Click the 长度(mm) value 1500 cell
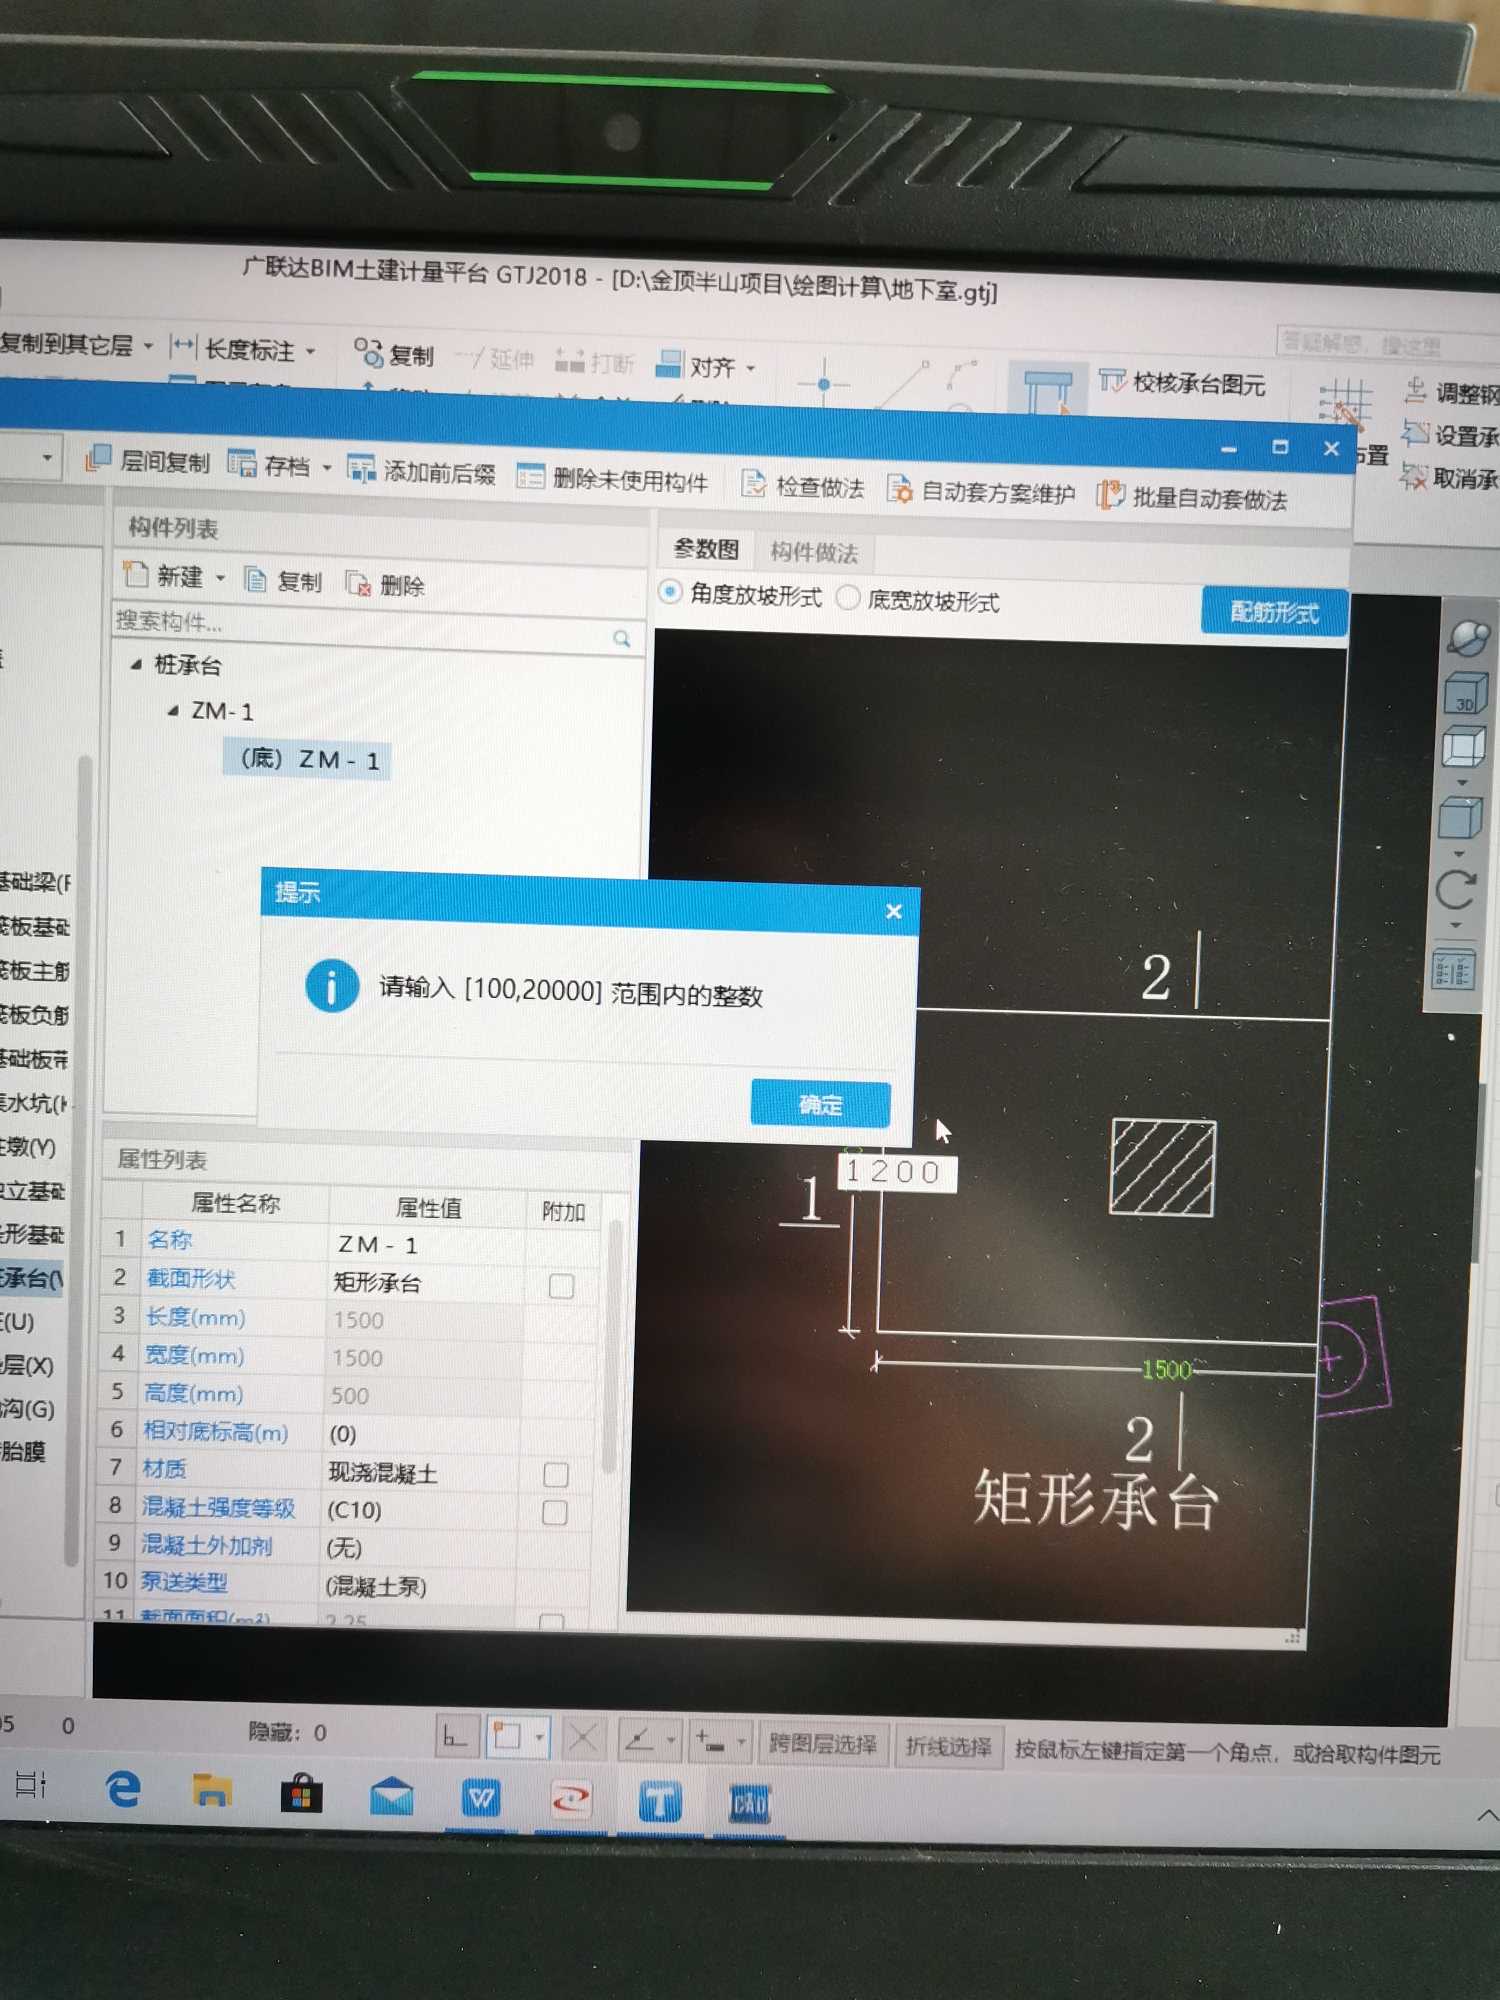 coord(424,1320)
